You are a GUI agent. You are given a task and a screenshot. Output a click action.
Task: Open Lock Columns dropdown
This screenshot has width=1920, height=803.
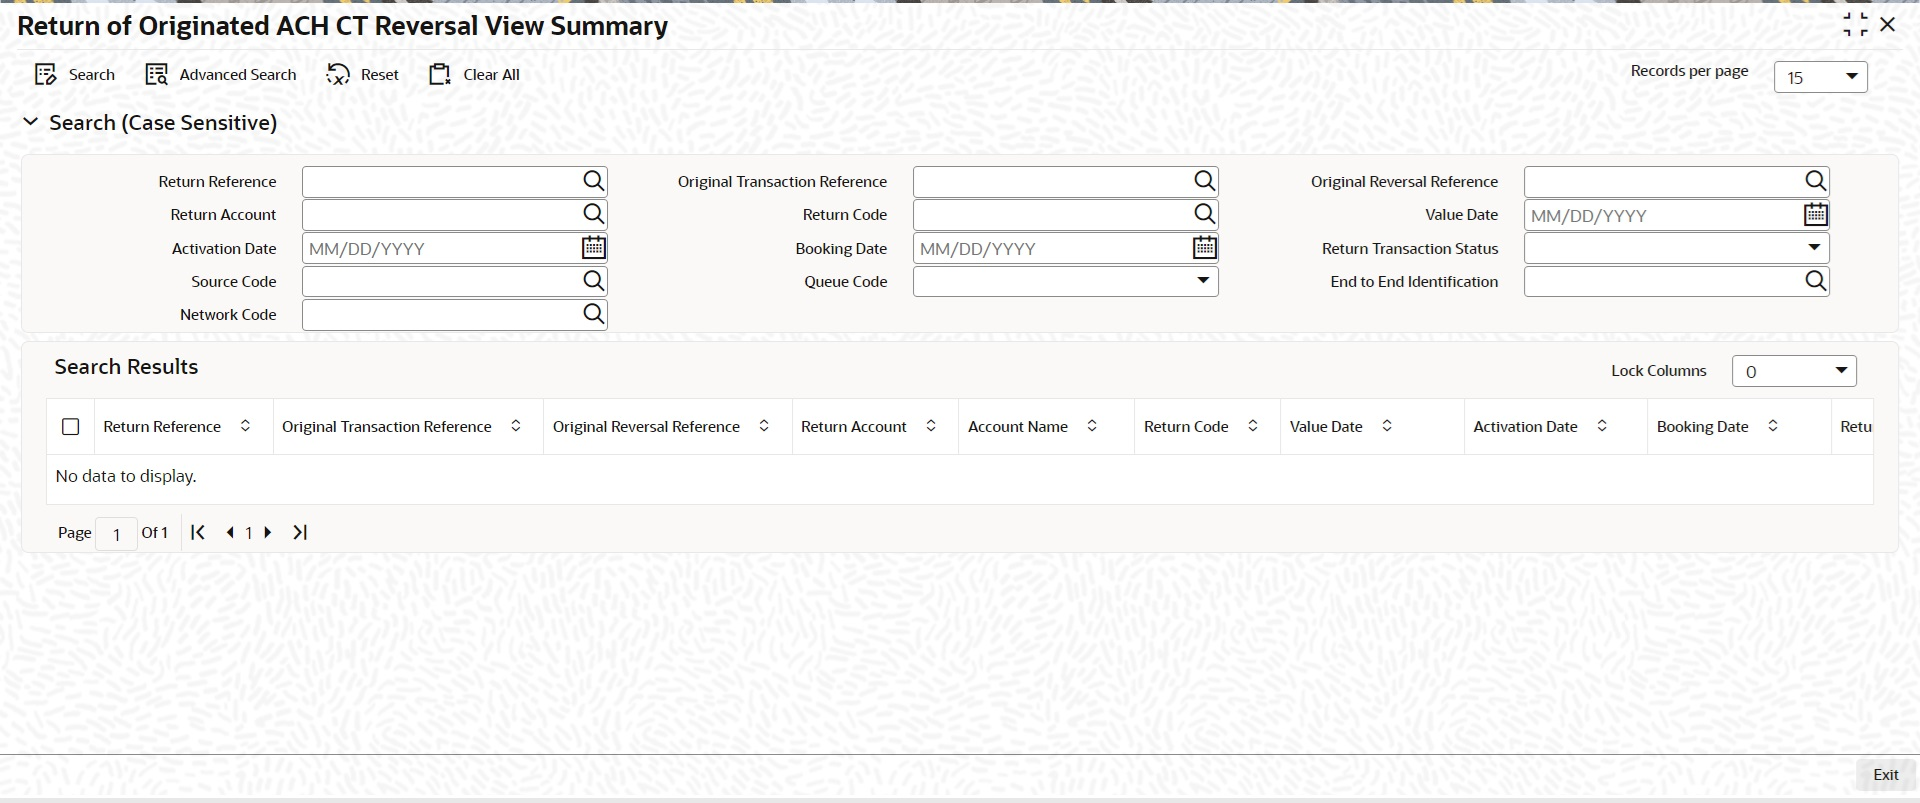[1794, 371]
